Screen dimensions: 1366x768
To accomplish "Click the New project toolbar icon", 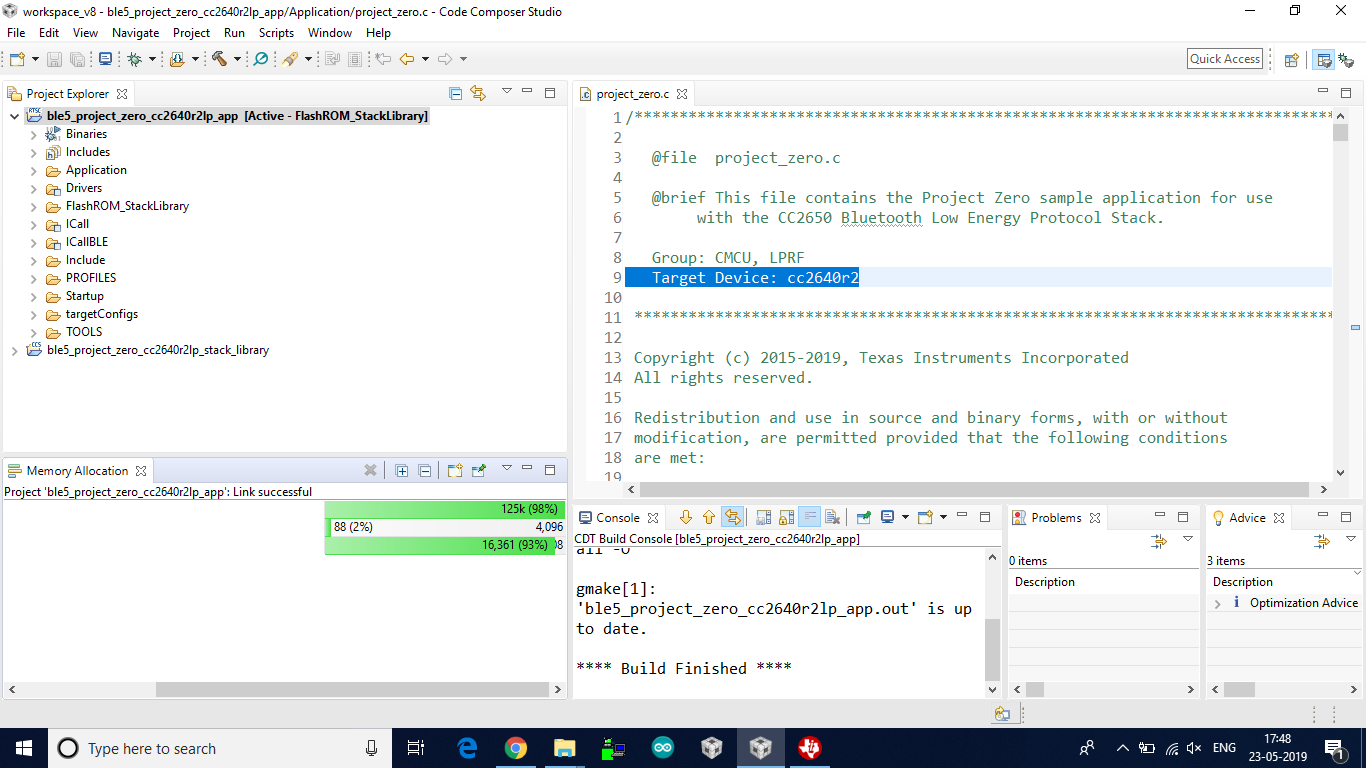I will [17, 59].
